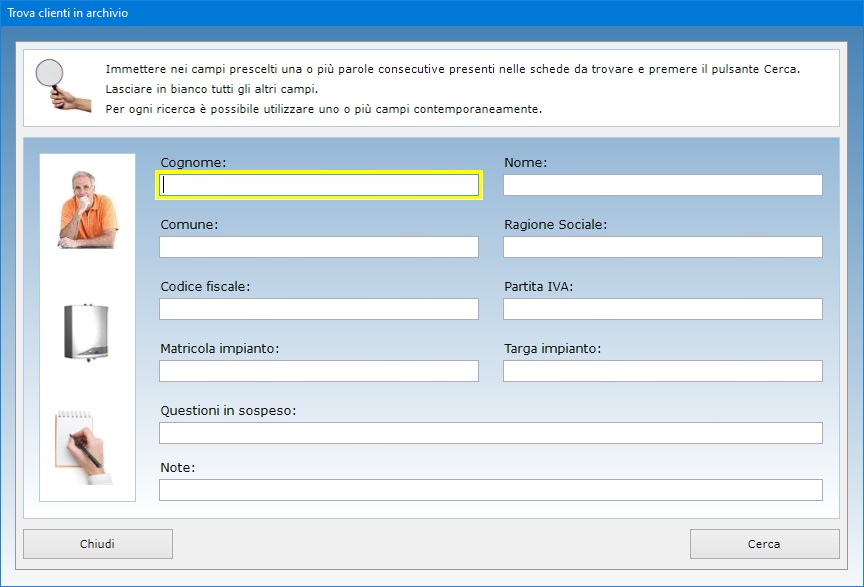Click the boiler appliance icon

tap(87, 332)
